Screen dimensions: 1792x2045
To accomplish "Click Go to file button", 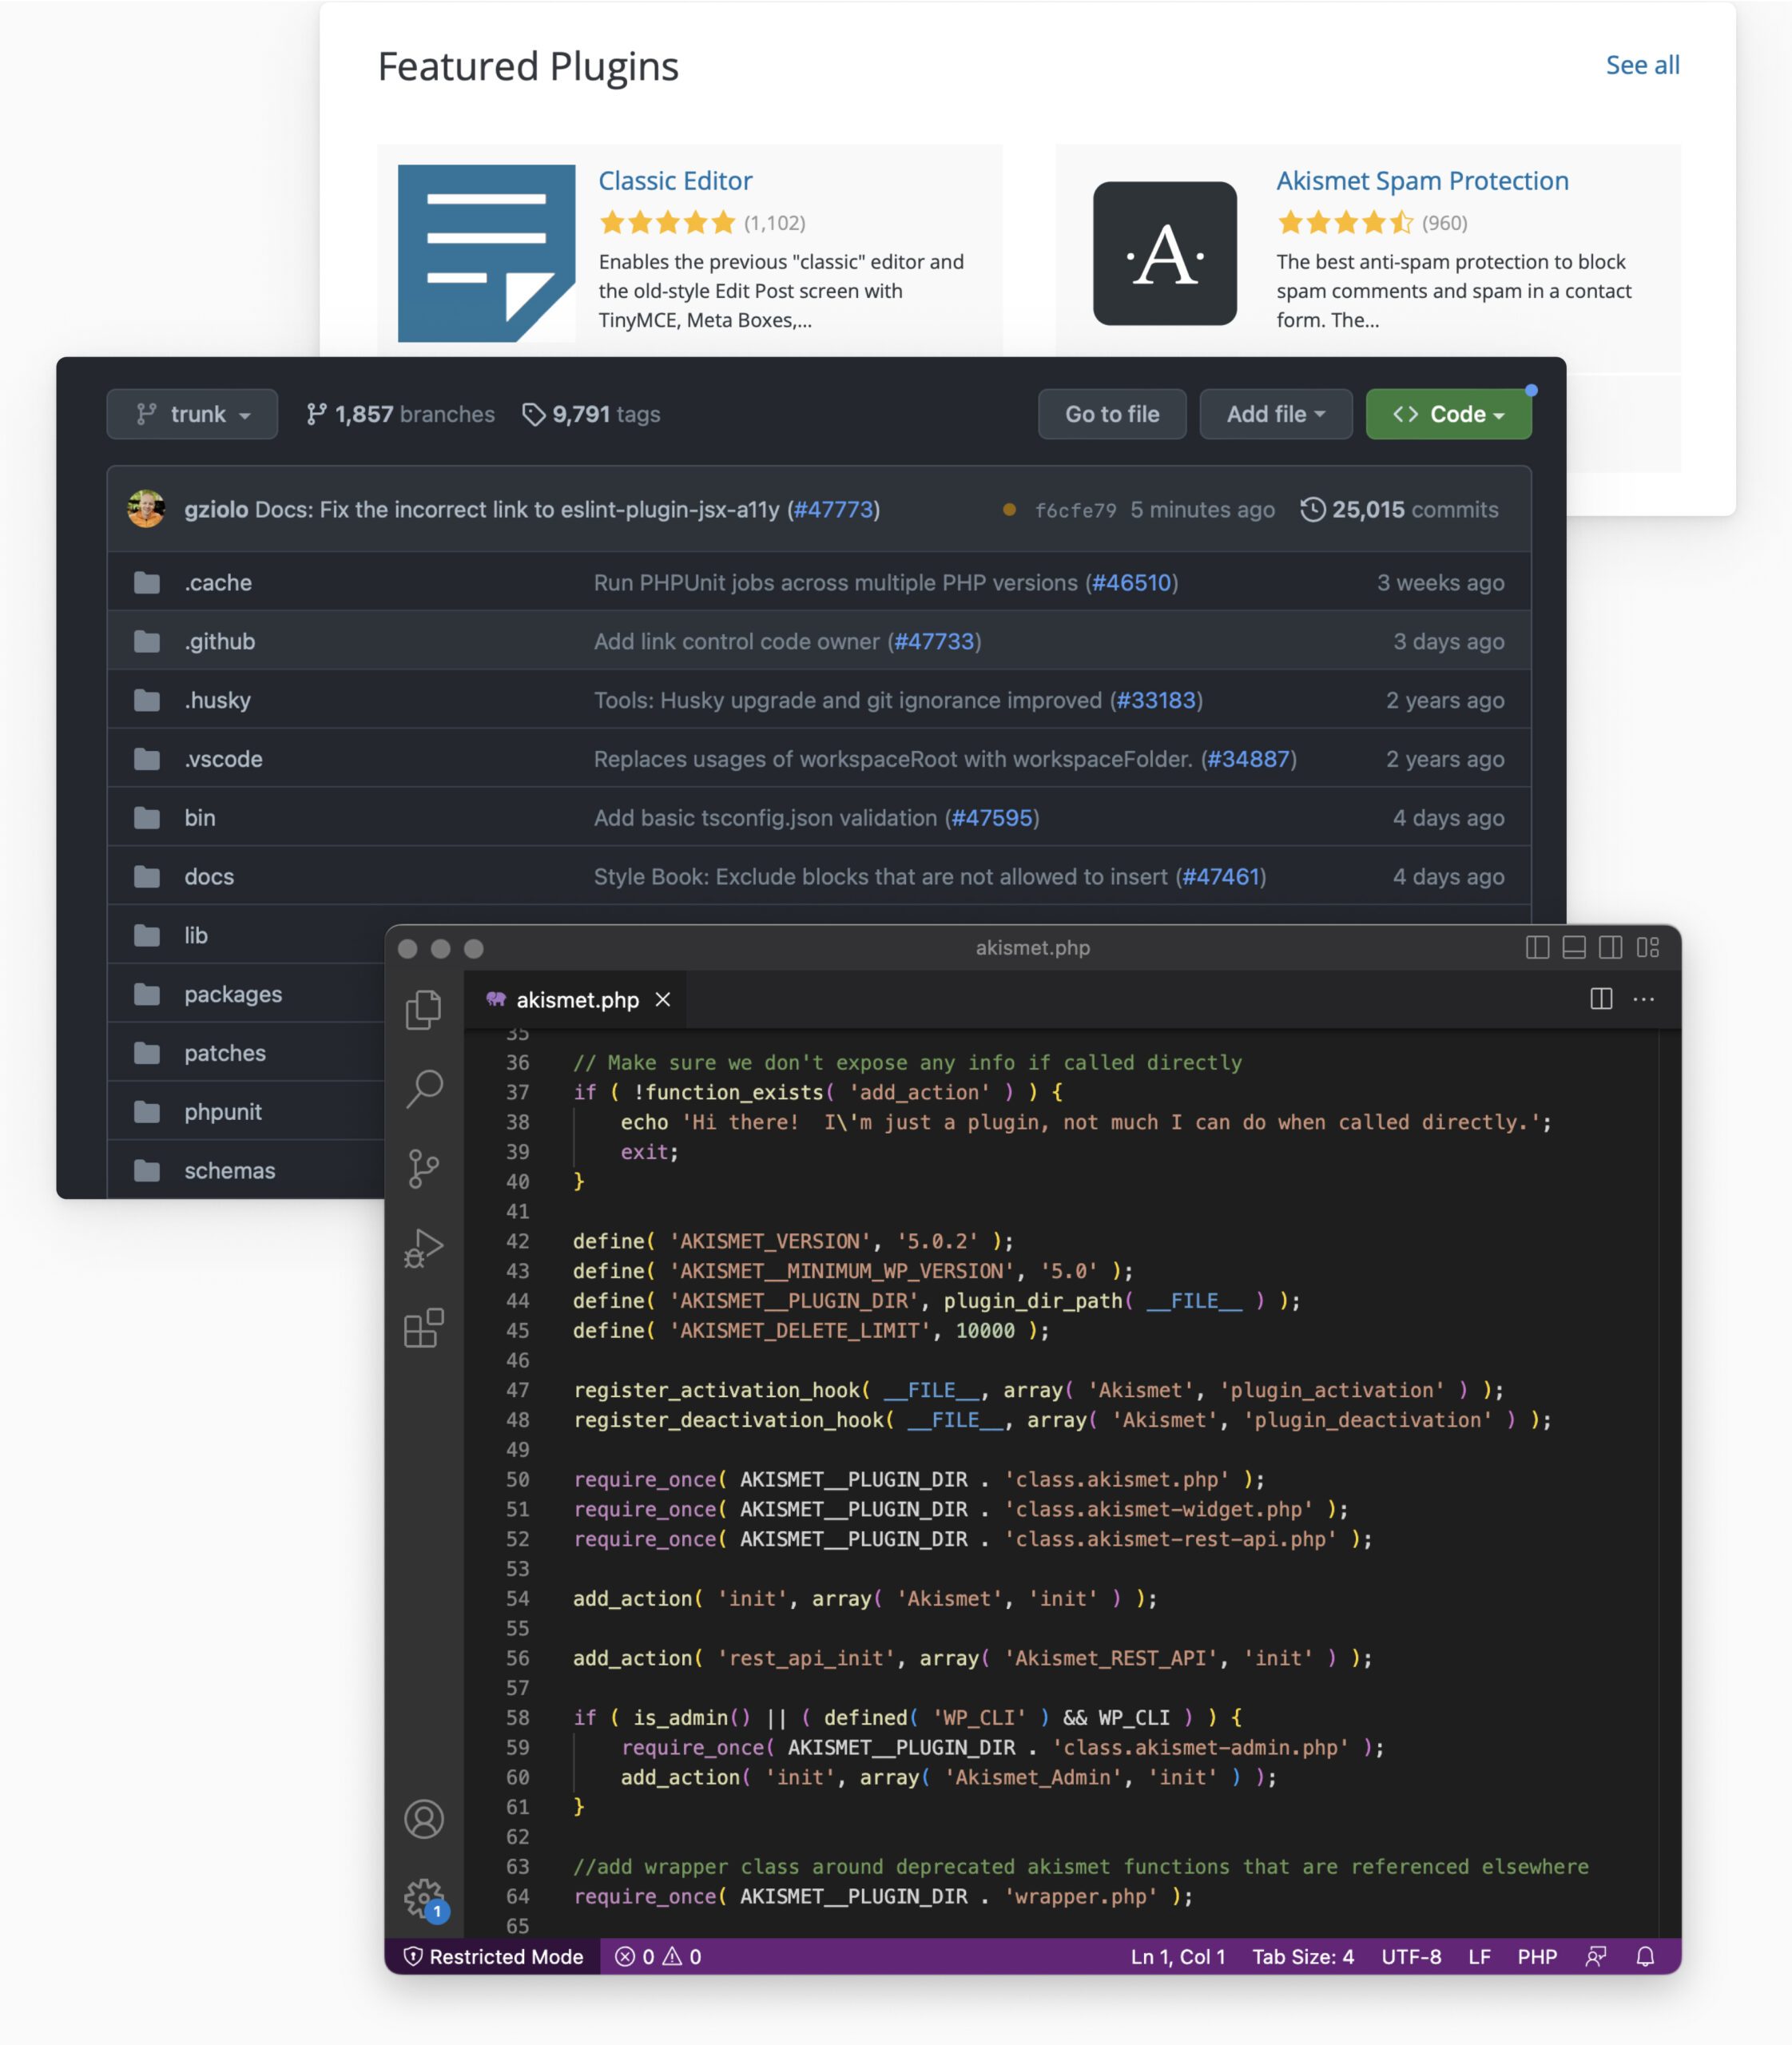I will (1112, 414).
